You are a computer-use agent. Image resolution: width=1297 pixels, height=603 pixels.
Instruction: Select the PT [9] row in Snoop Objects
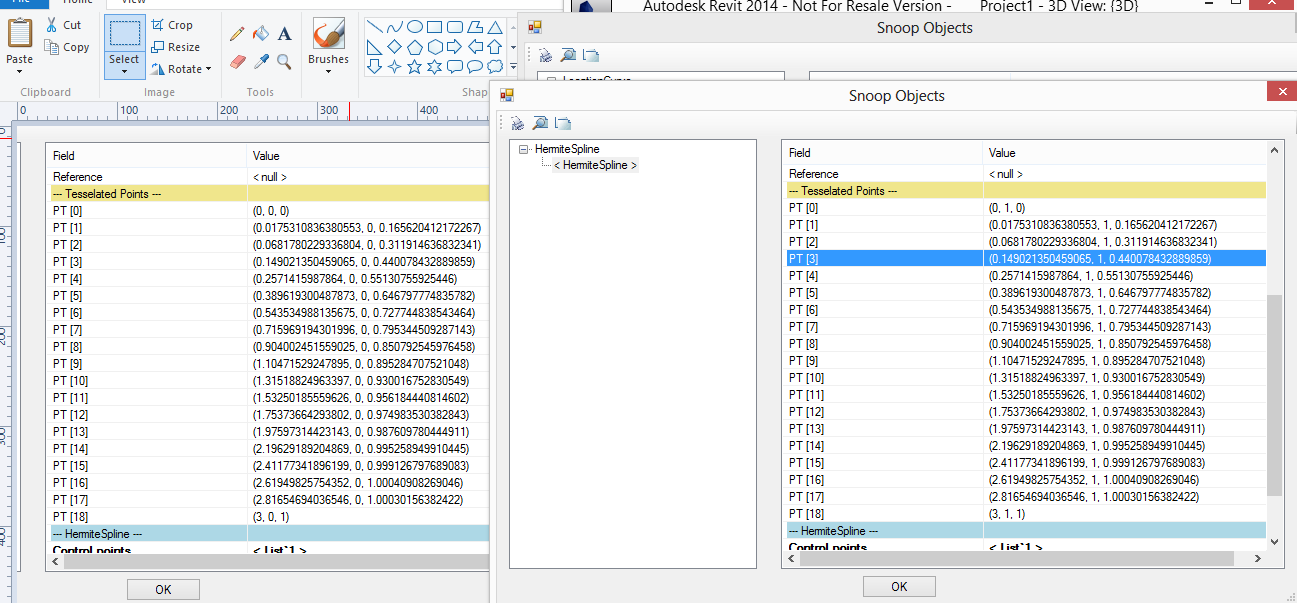[1024, 360]
